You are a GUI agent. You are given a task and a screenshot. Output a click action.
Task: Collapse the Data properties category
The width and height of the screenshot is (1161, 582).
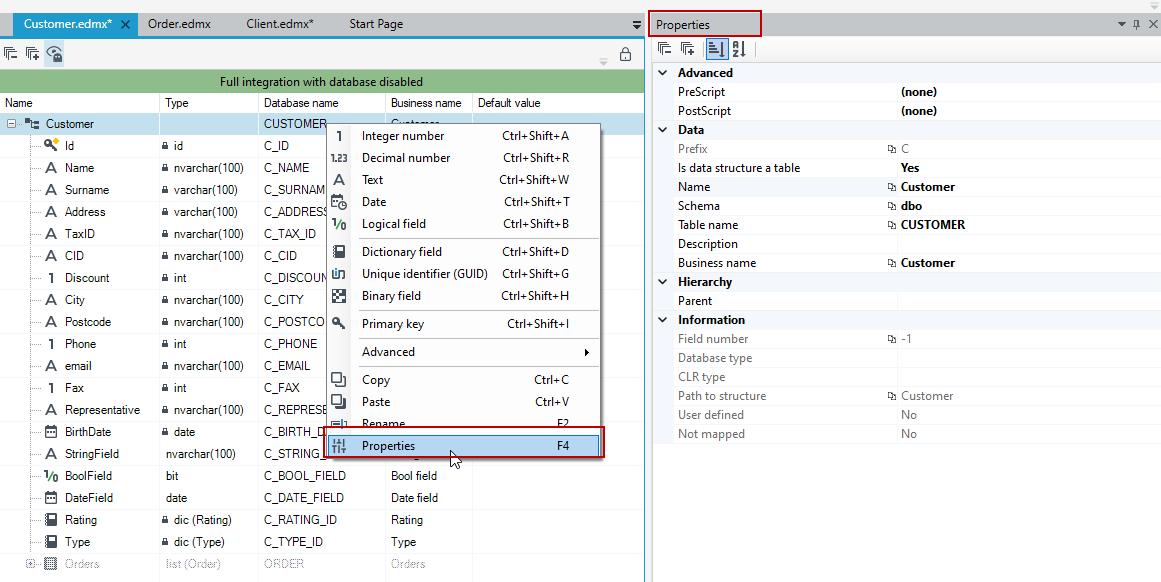point(663,130)
